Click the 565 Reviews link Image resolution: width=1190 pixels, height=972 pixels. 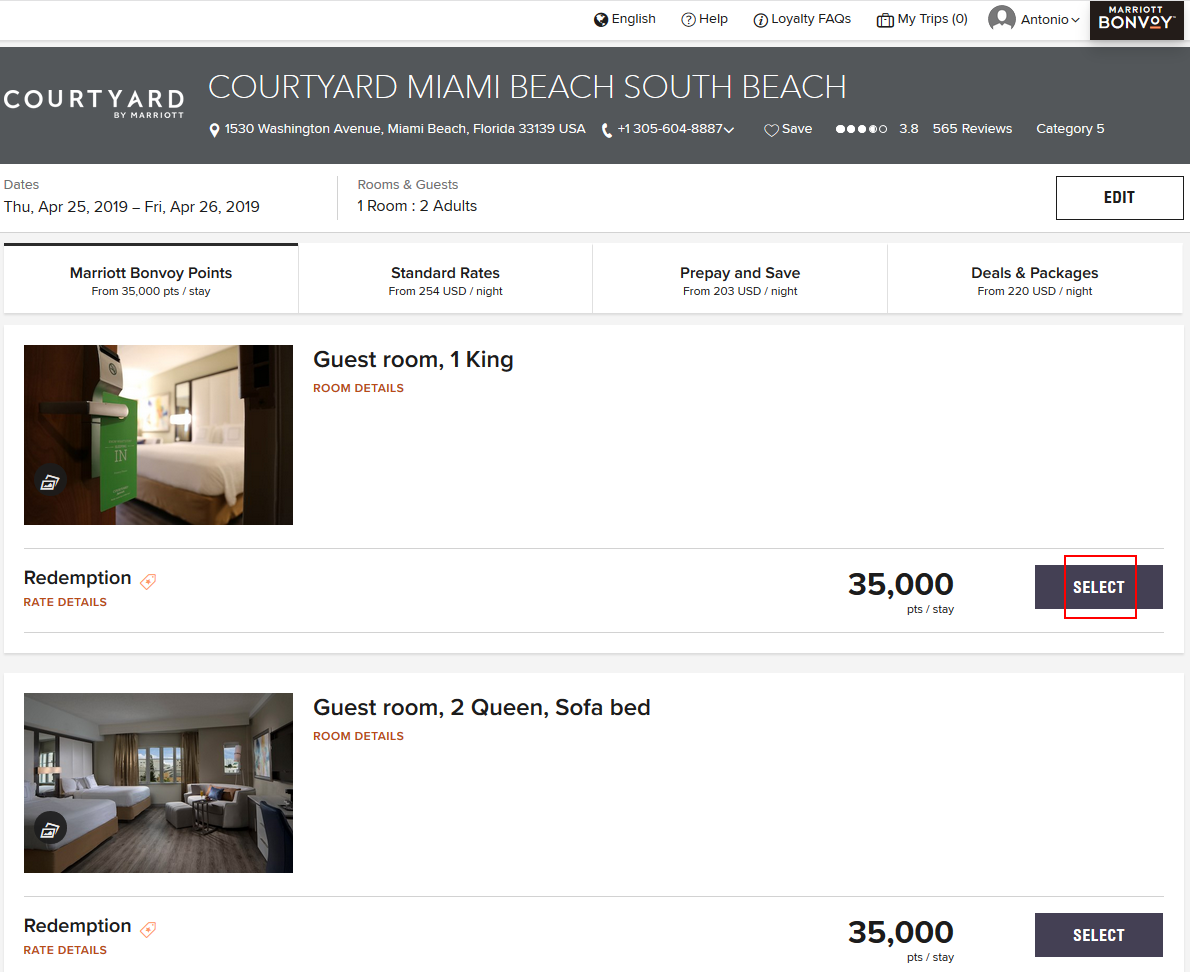tap(972, 129)
